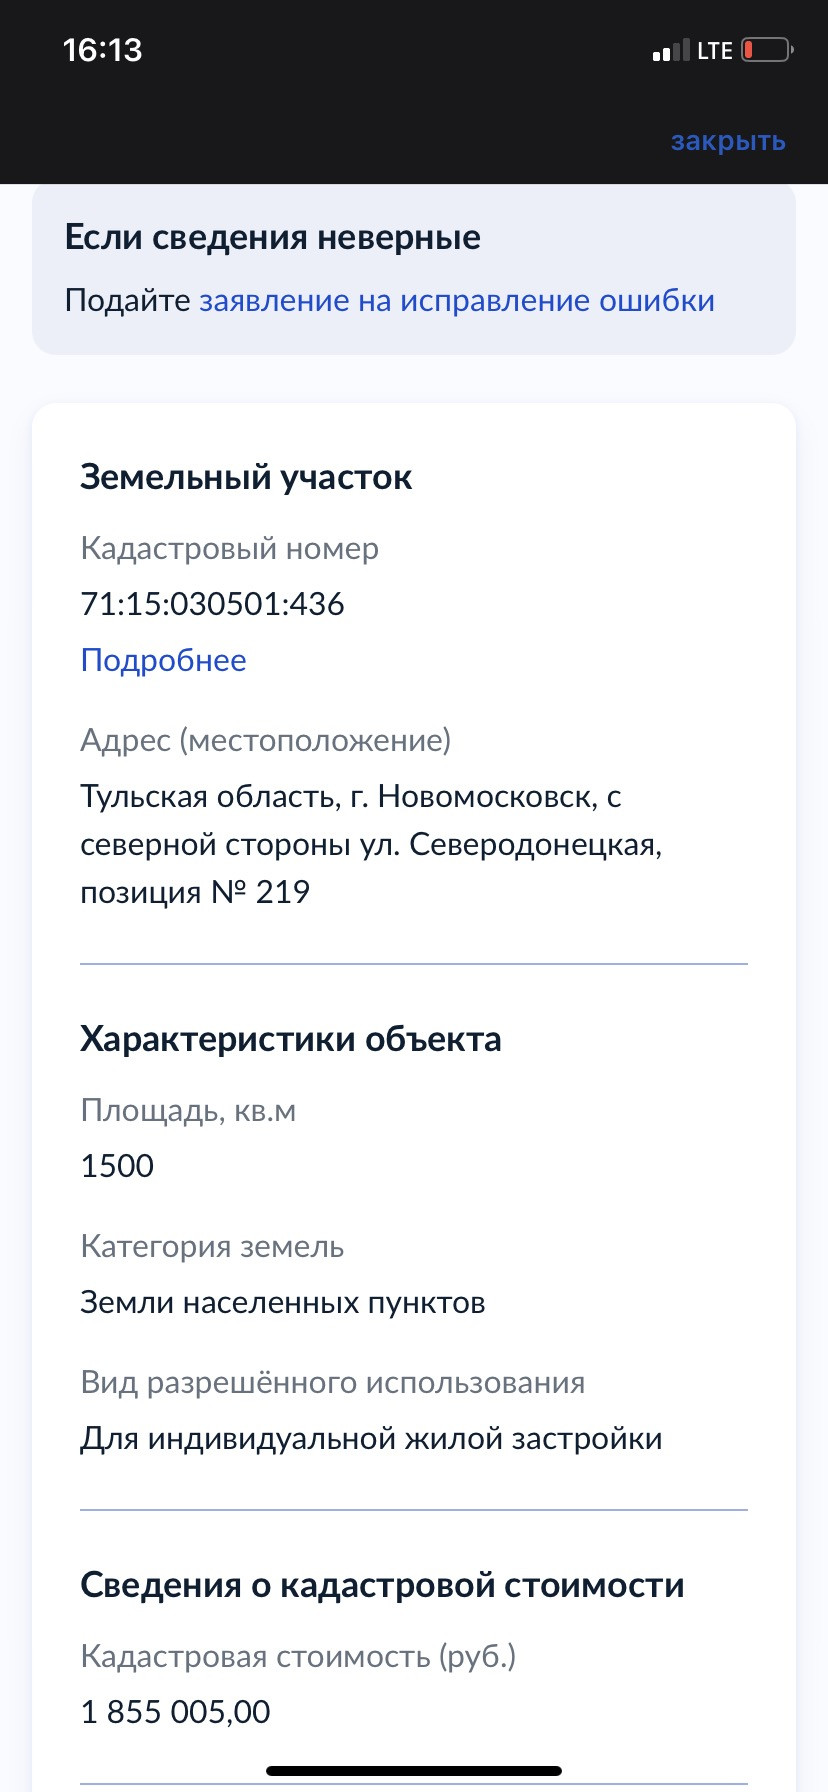Open заявление на исправление ошибки link
Viewport: 828px width, 1792px height.
(x=457, y=301)
